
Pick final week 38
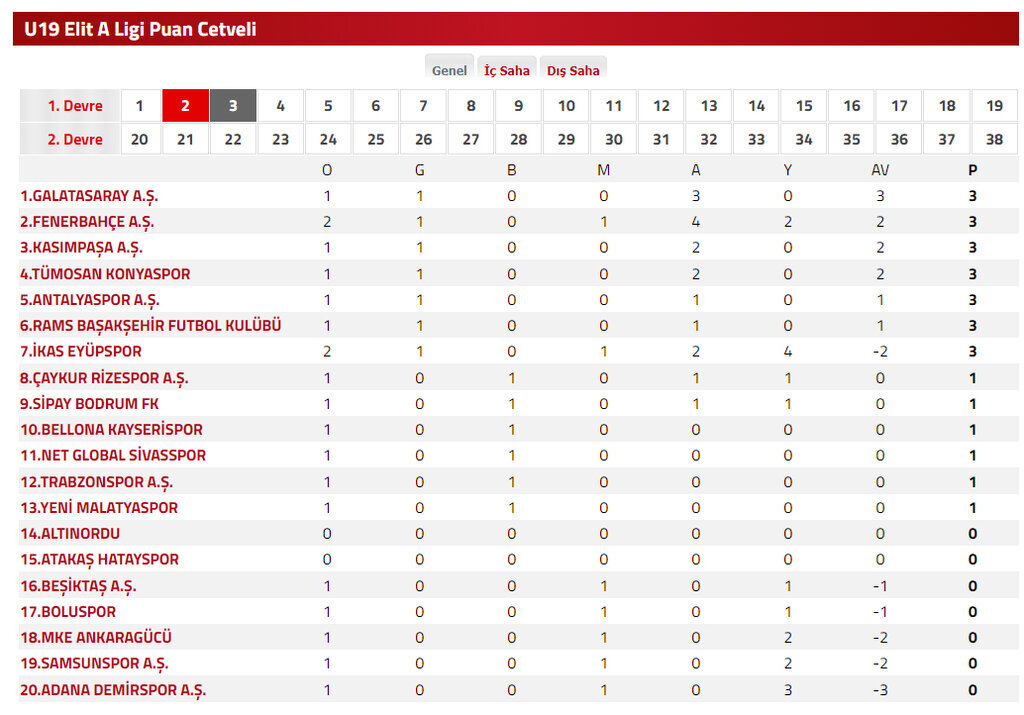coord(994,140)
